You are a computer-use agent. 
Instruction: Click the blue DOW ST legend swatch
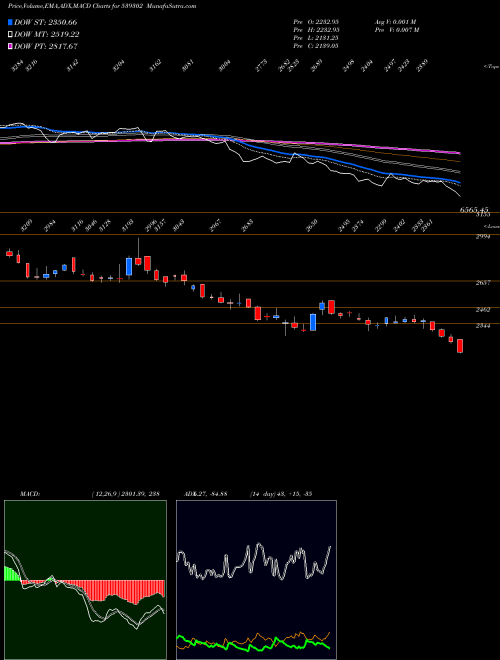point(11,22)
